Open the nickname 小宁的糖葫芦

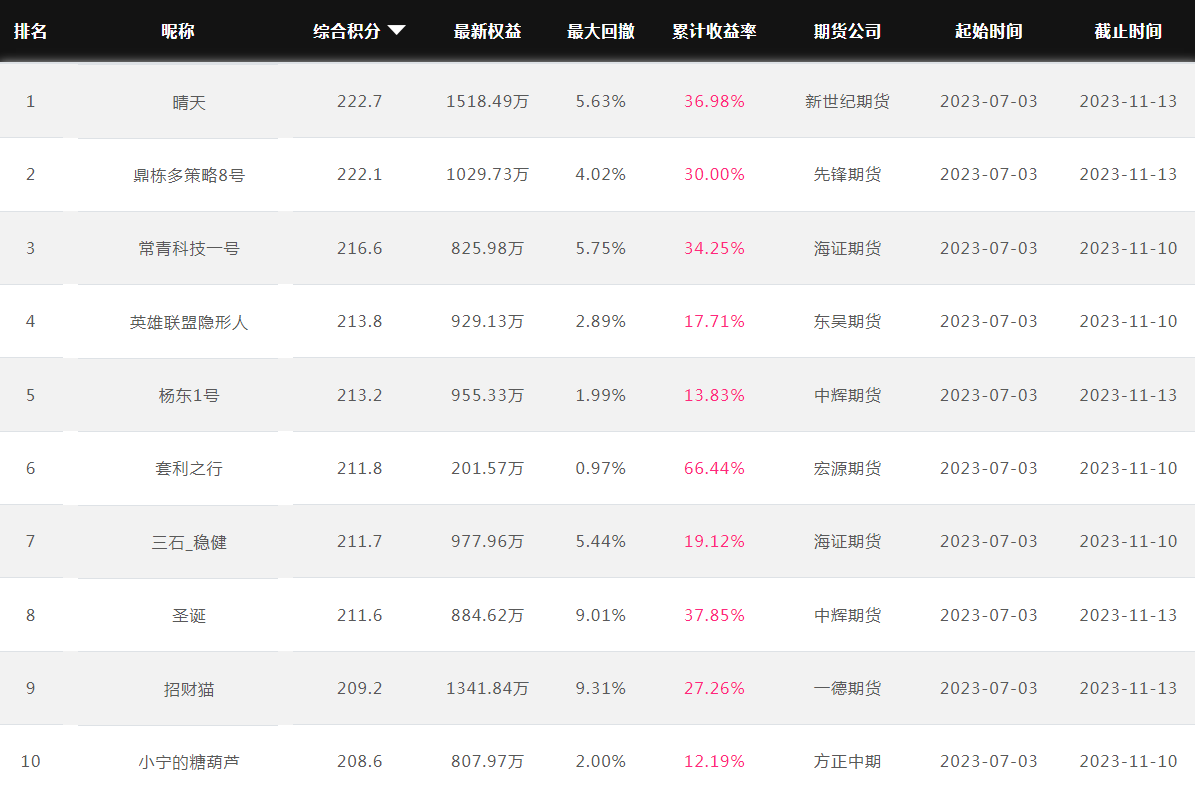[x=189, y=762]
